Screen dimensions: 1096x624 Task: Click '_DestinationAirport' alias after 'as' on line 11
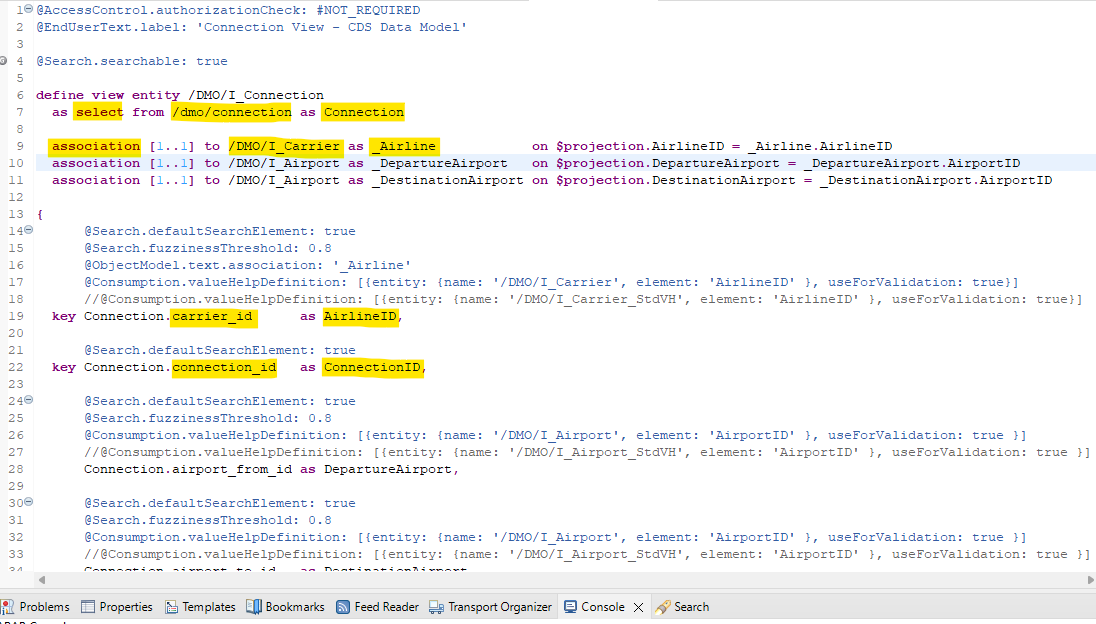pyautogui.click(x=447, y=180)
